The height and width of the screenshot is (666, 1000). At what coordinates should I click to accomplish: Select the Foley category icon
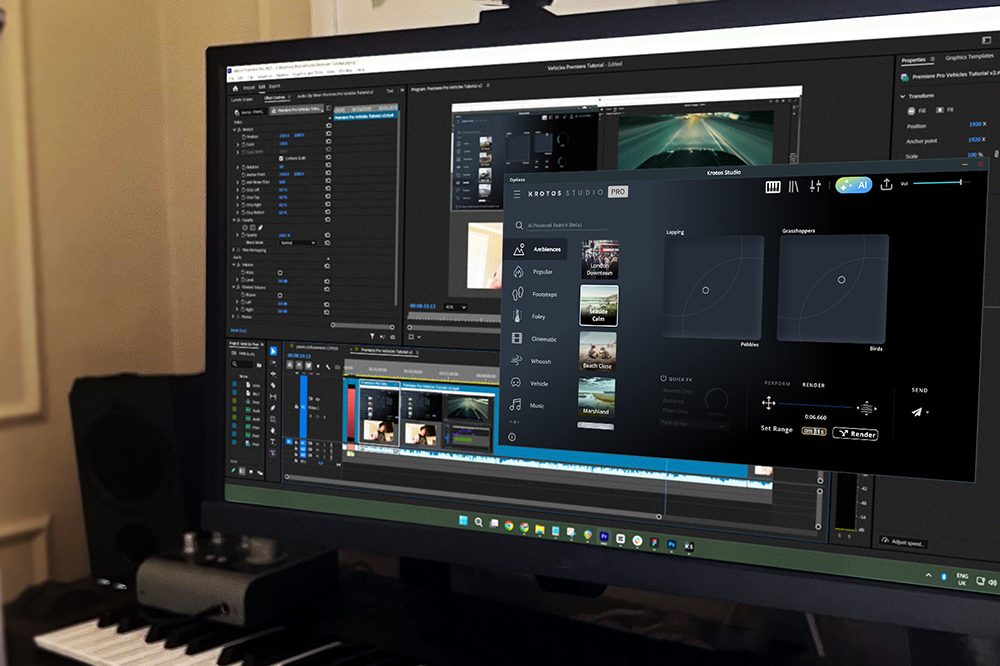[517, 316]
